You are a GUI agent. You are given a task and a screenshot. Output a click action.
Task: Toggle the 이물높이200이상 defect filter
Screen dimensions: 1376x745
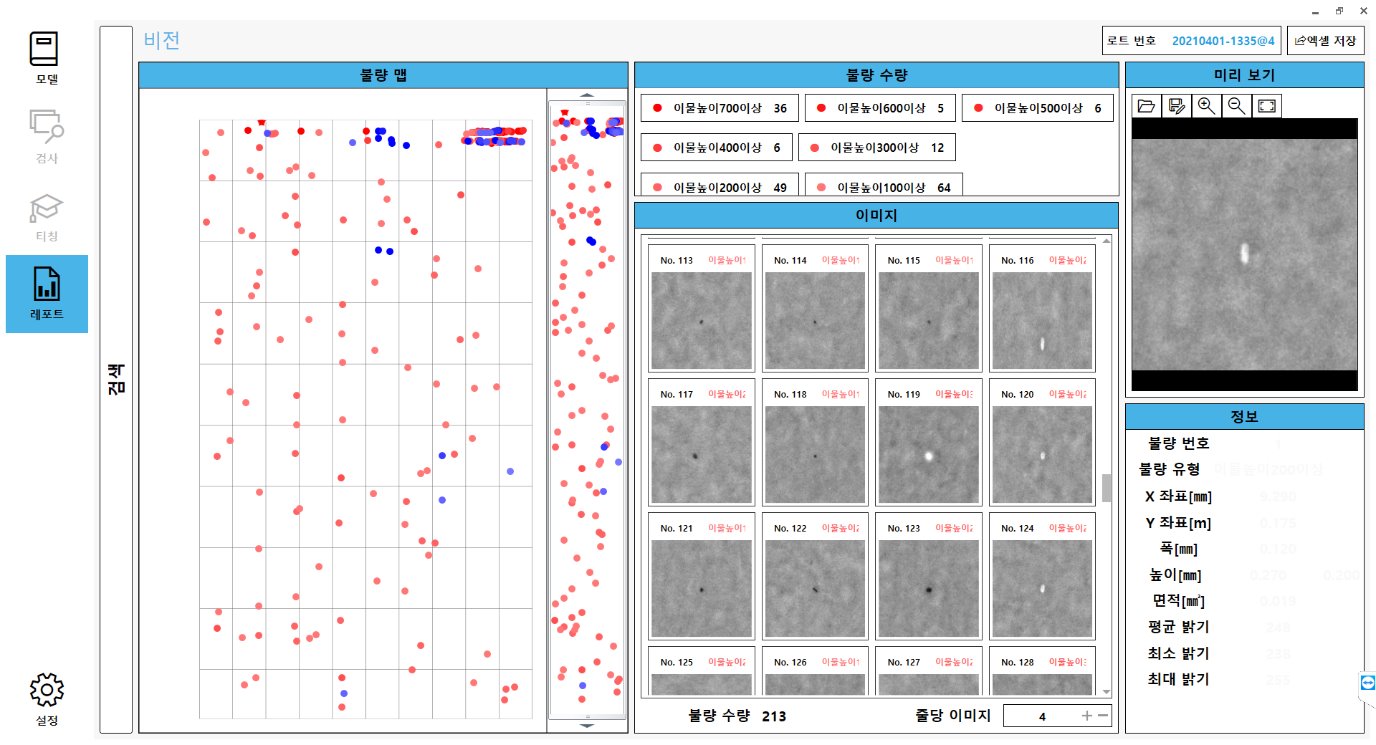pos(718,186)
